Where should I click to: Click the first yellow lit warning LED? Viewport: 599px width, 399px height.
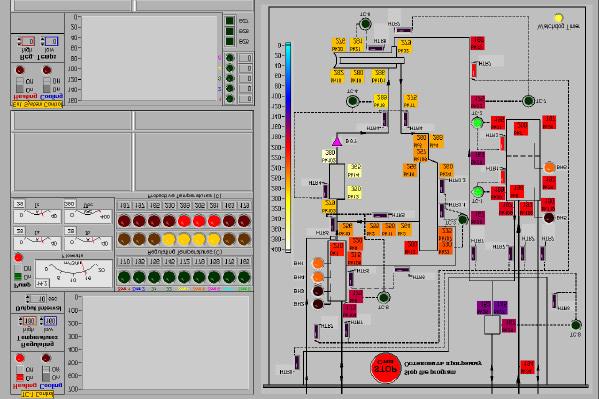169,239
